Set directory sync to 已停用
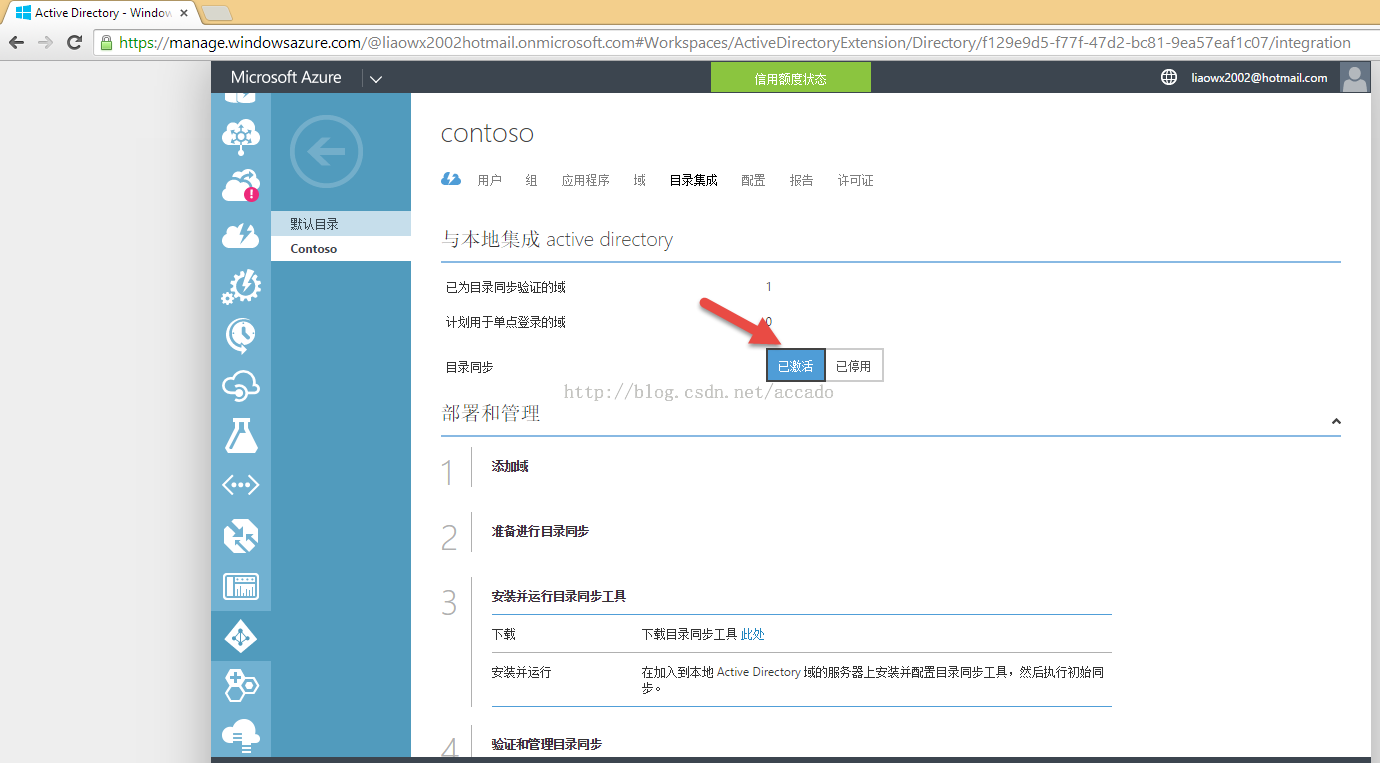The width and height of the screenshot is (1380, 763). point(854,366)
